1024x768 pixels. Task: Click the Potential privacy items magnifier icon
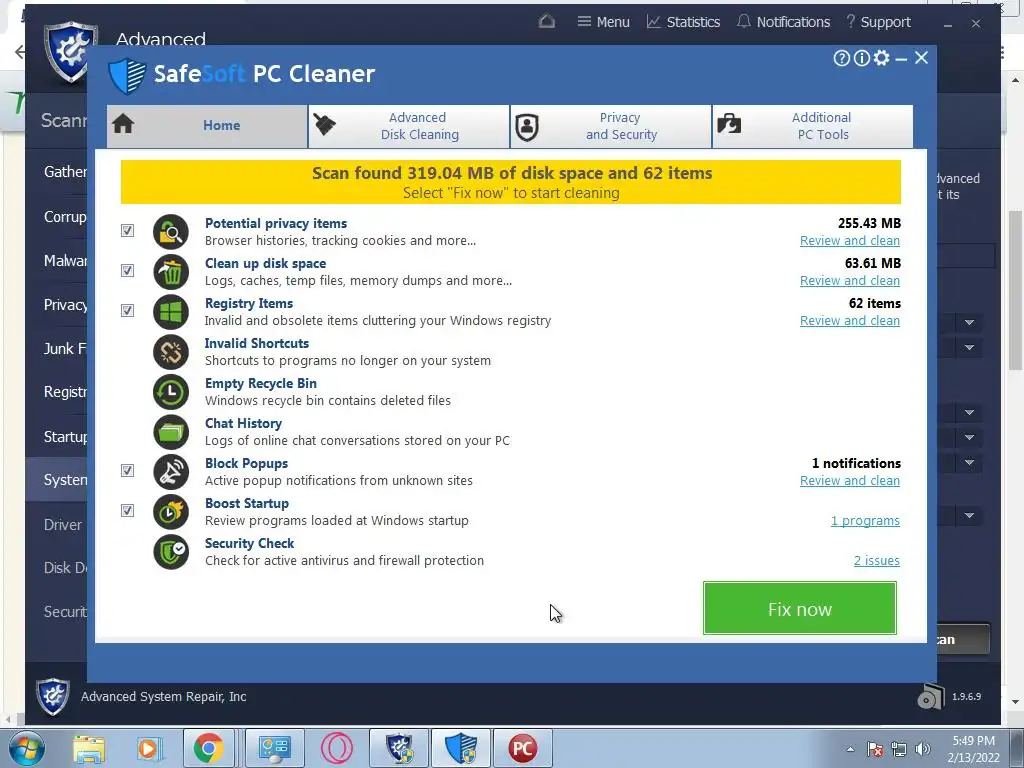click(170, 232)
